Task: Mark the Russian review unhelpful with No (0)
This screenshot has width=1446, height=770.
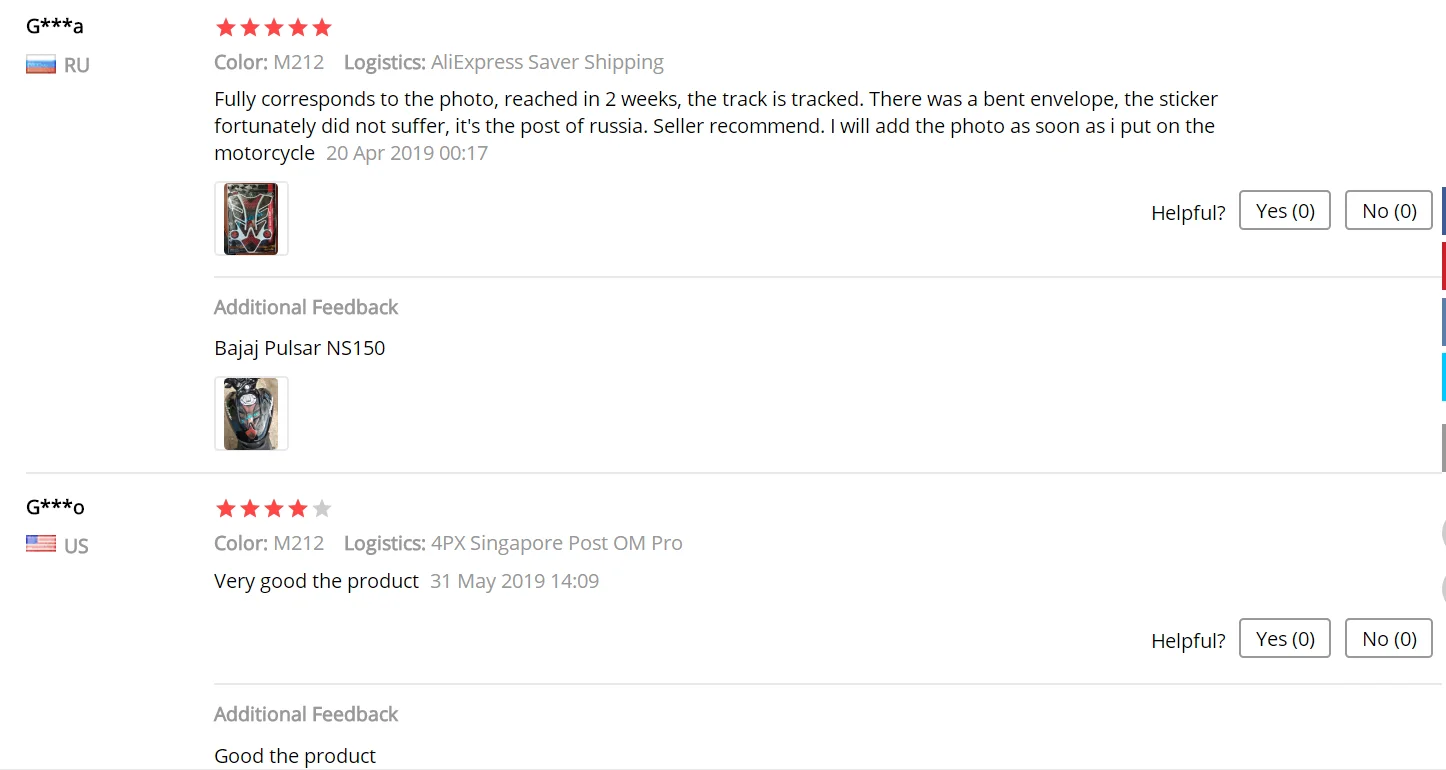Action: click(1389, 211)
